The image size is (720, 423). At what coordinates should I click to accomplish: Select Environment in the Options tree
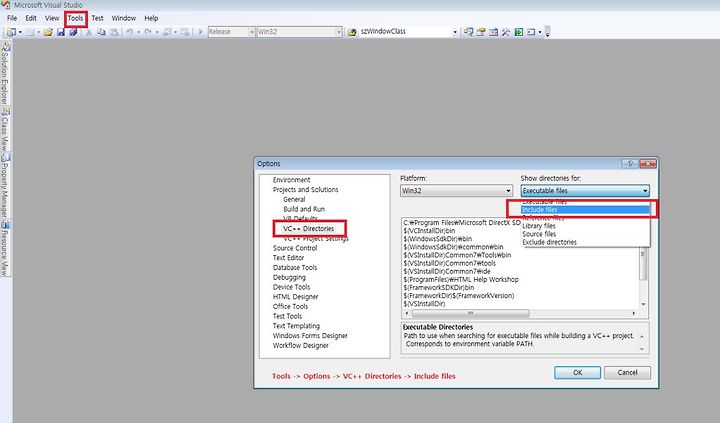coord(292,180)
